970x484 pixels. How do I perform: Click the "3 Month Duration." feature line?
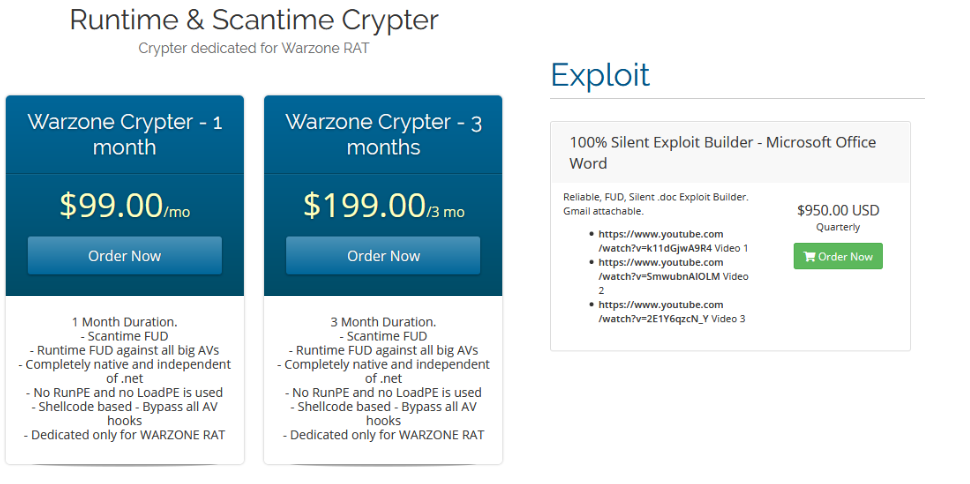[x=383, y=322]
